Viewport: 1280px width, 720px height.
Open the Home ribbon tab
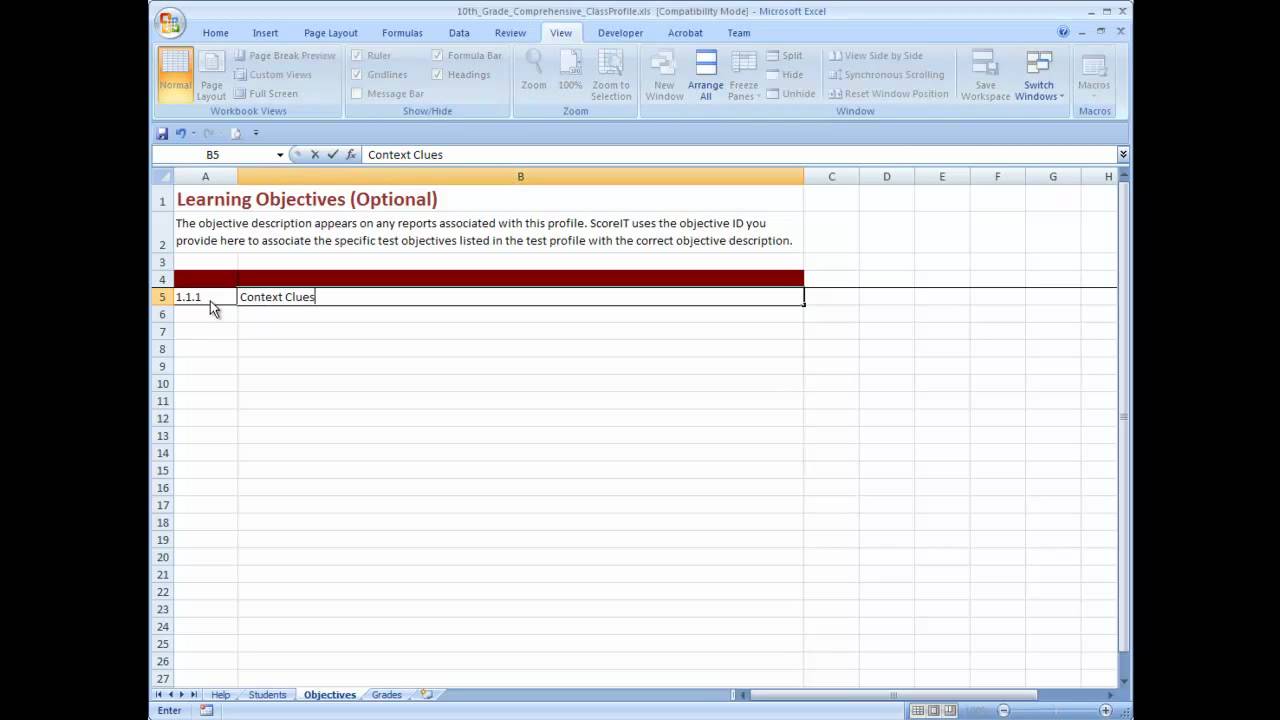pos(215,33)
